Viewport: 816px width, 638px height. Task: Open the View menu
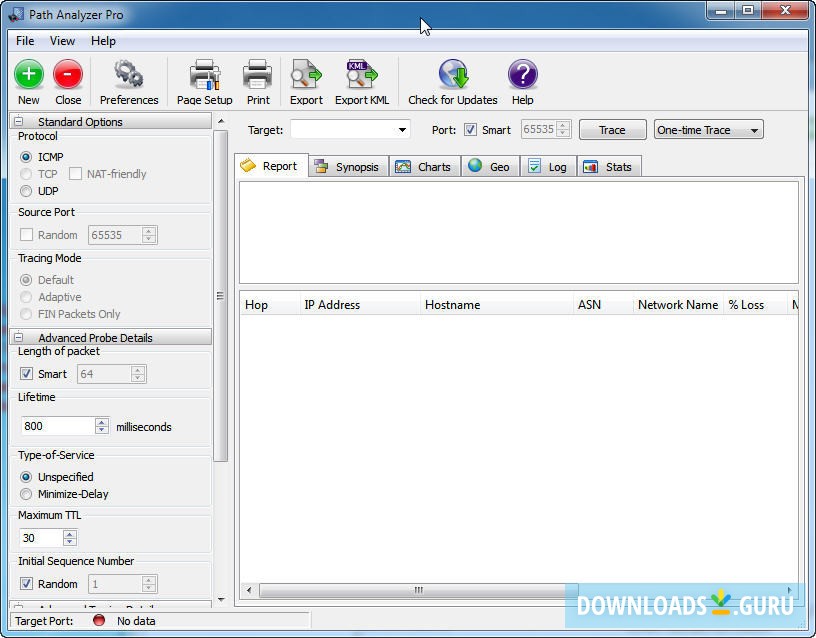62,41
